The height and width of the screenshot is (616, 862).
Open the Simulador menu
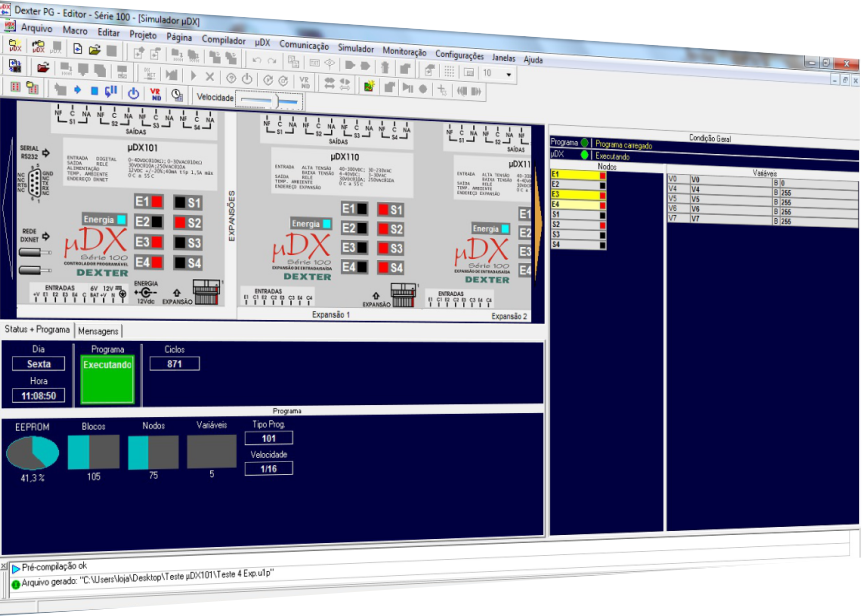[x=356, y=48]
